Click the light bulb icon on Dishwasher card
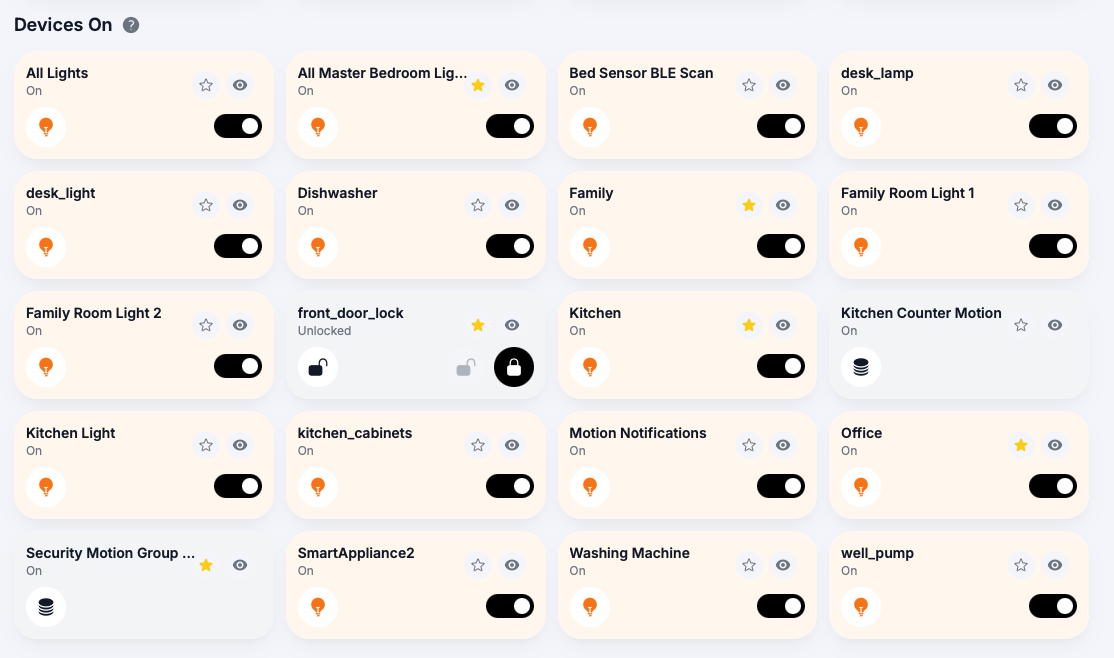The height and width of the screenshot is (658, 1114). tap(318, 246)
